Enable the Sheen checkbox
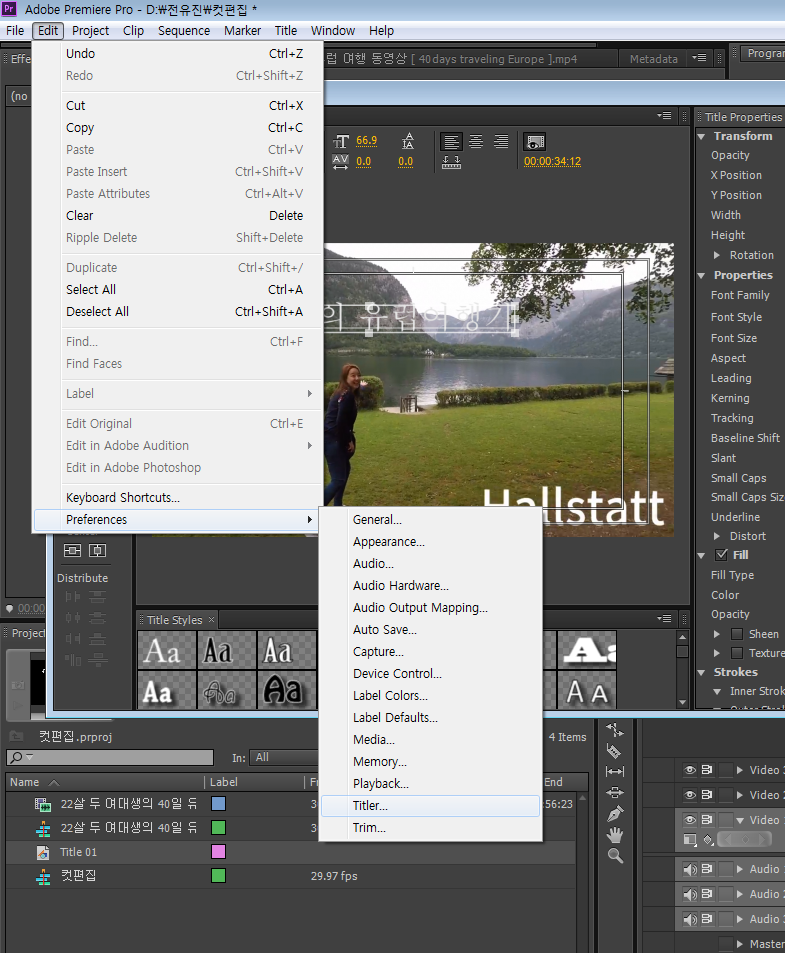The height and width of the screenshot is (953, 785). pos(737,634)
